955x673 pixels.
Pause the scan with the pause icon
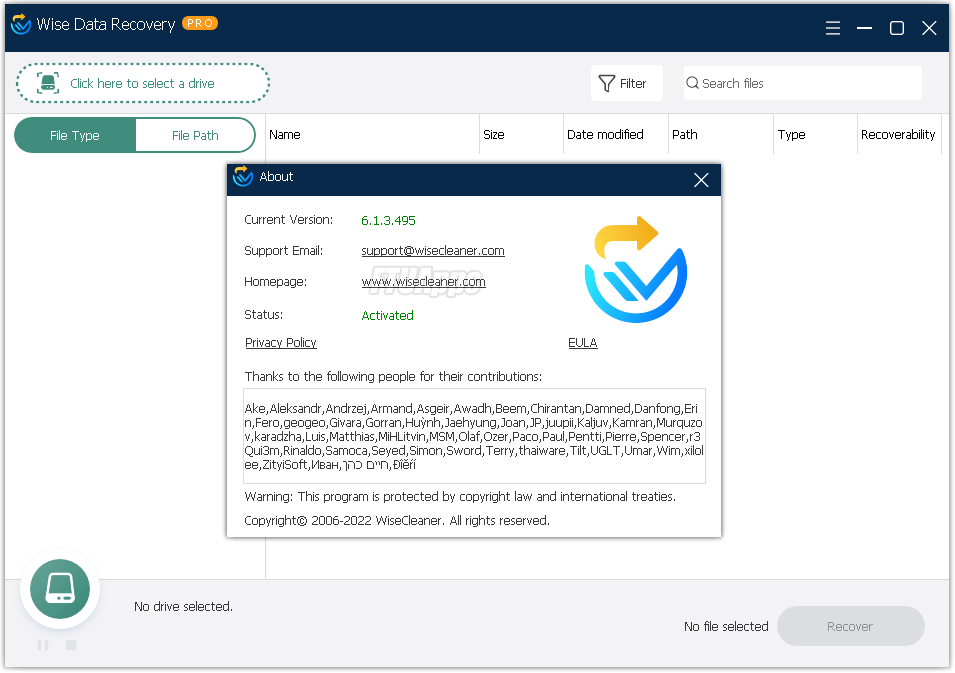[x=43, y=644]
